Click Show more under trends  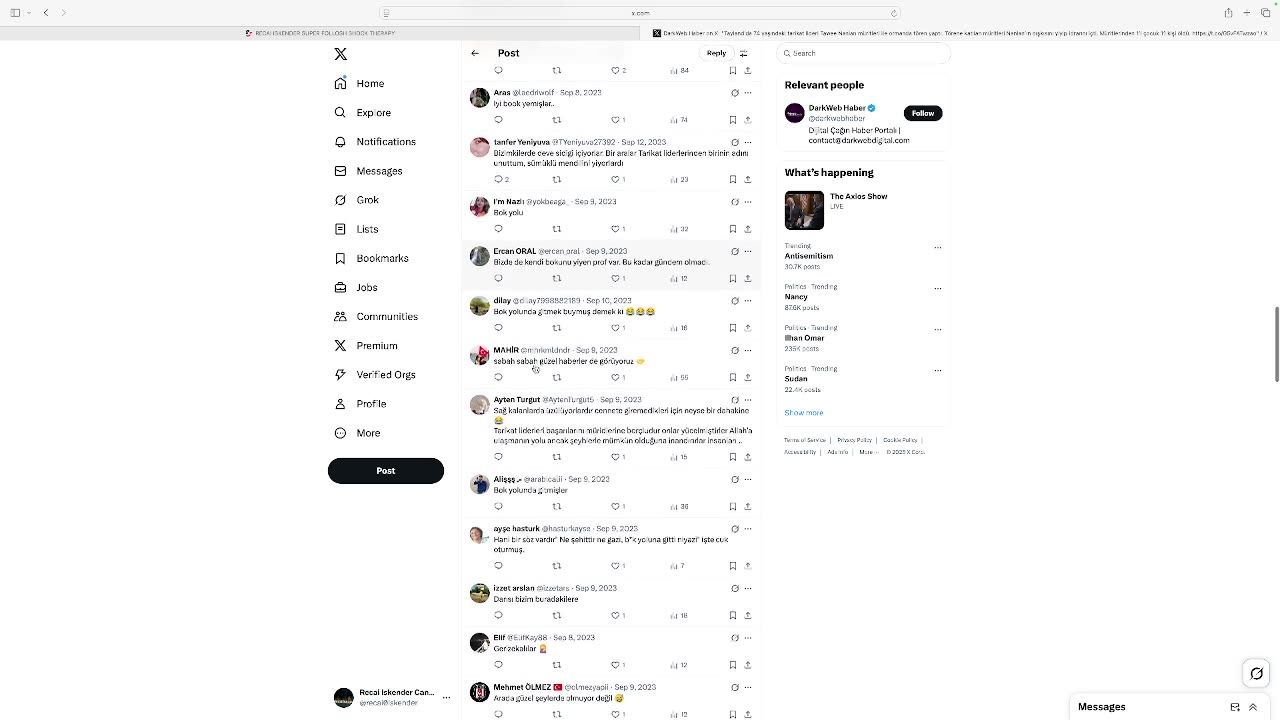(x=804, y=413)
